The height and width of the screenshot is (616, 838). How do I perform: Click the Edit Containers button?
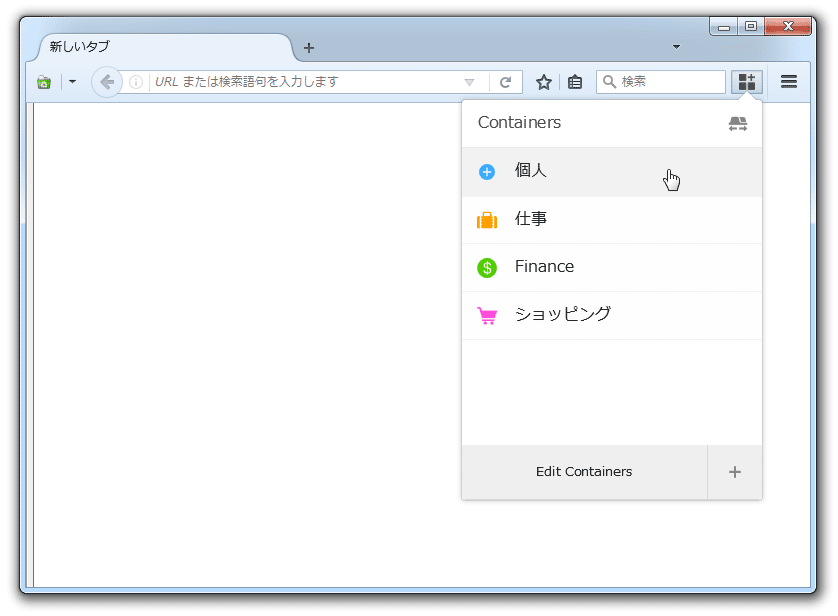click(x=585, y=472)
